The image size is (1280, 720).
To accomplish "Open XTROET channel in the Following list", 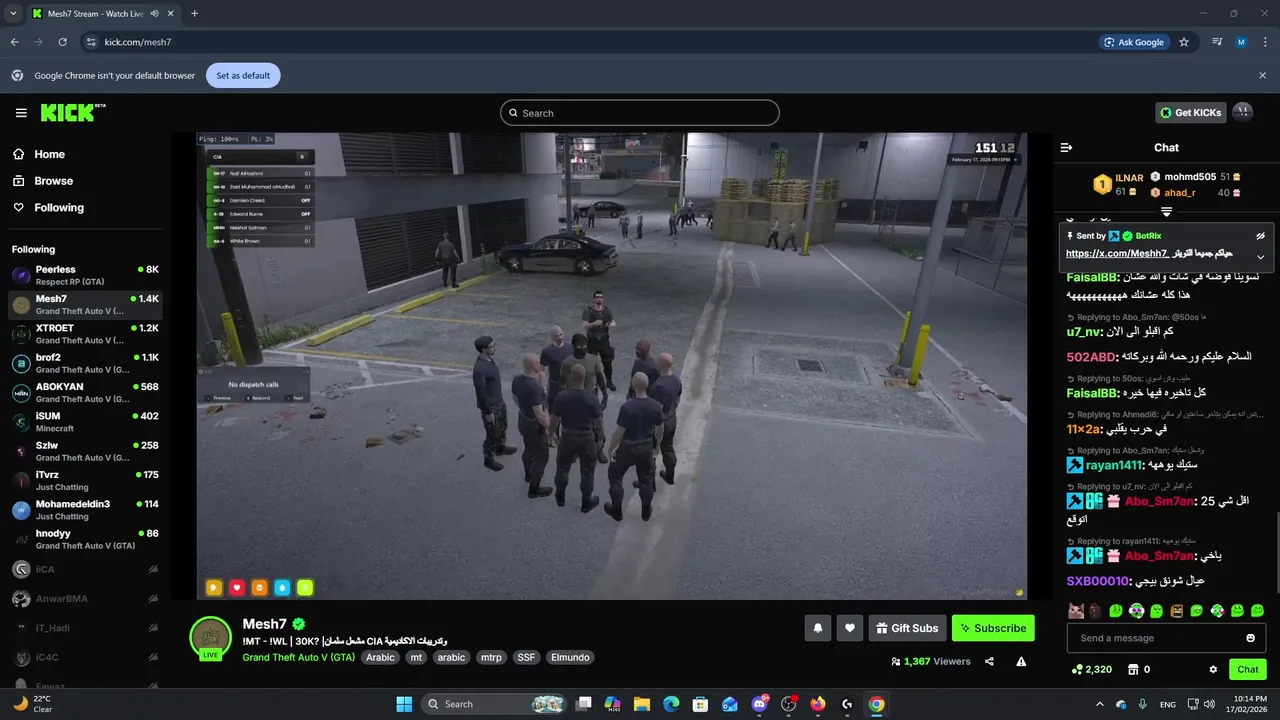I will 85,334.
